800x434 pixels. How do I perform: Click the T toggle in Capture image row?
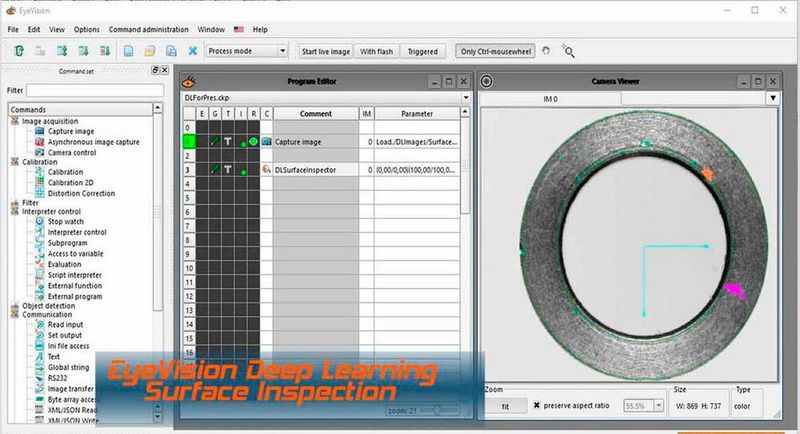point(228,141)
